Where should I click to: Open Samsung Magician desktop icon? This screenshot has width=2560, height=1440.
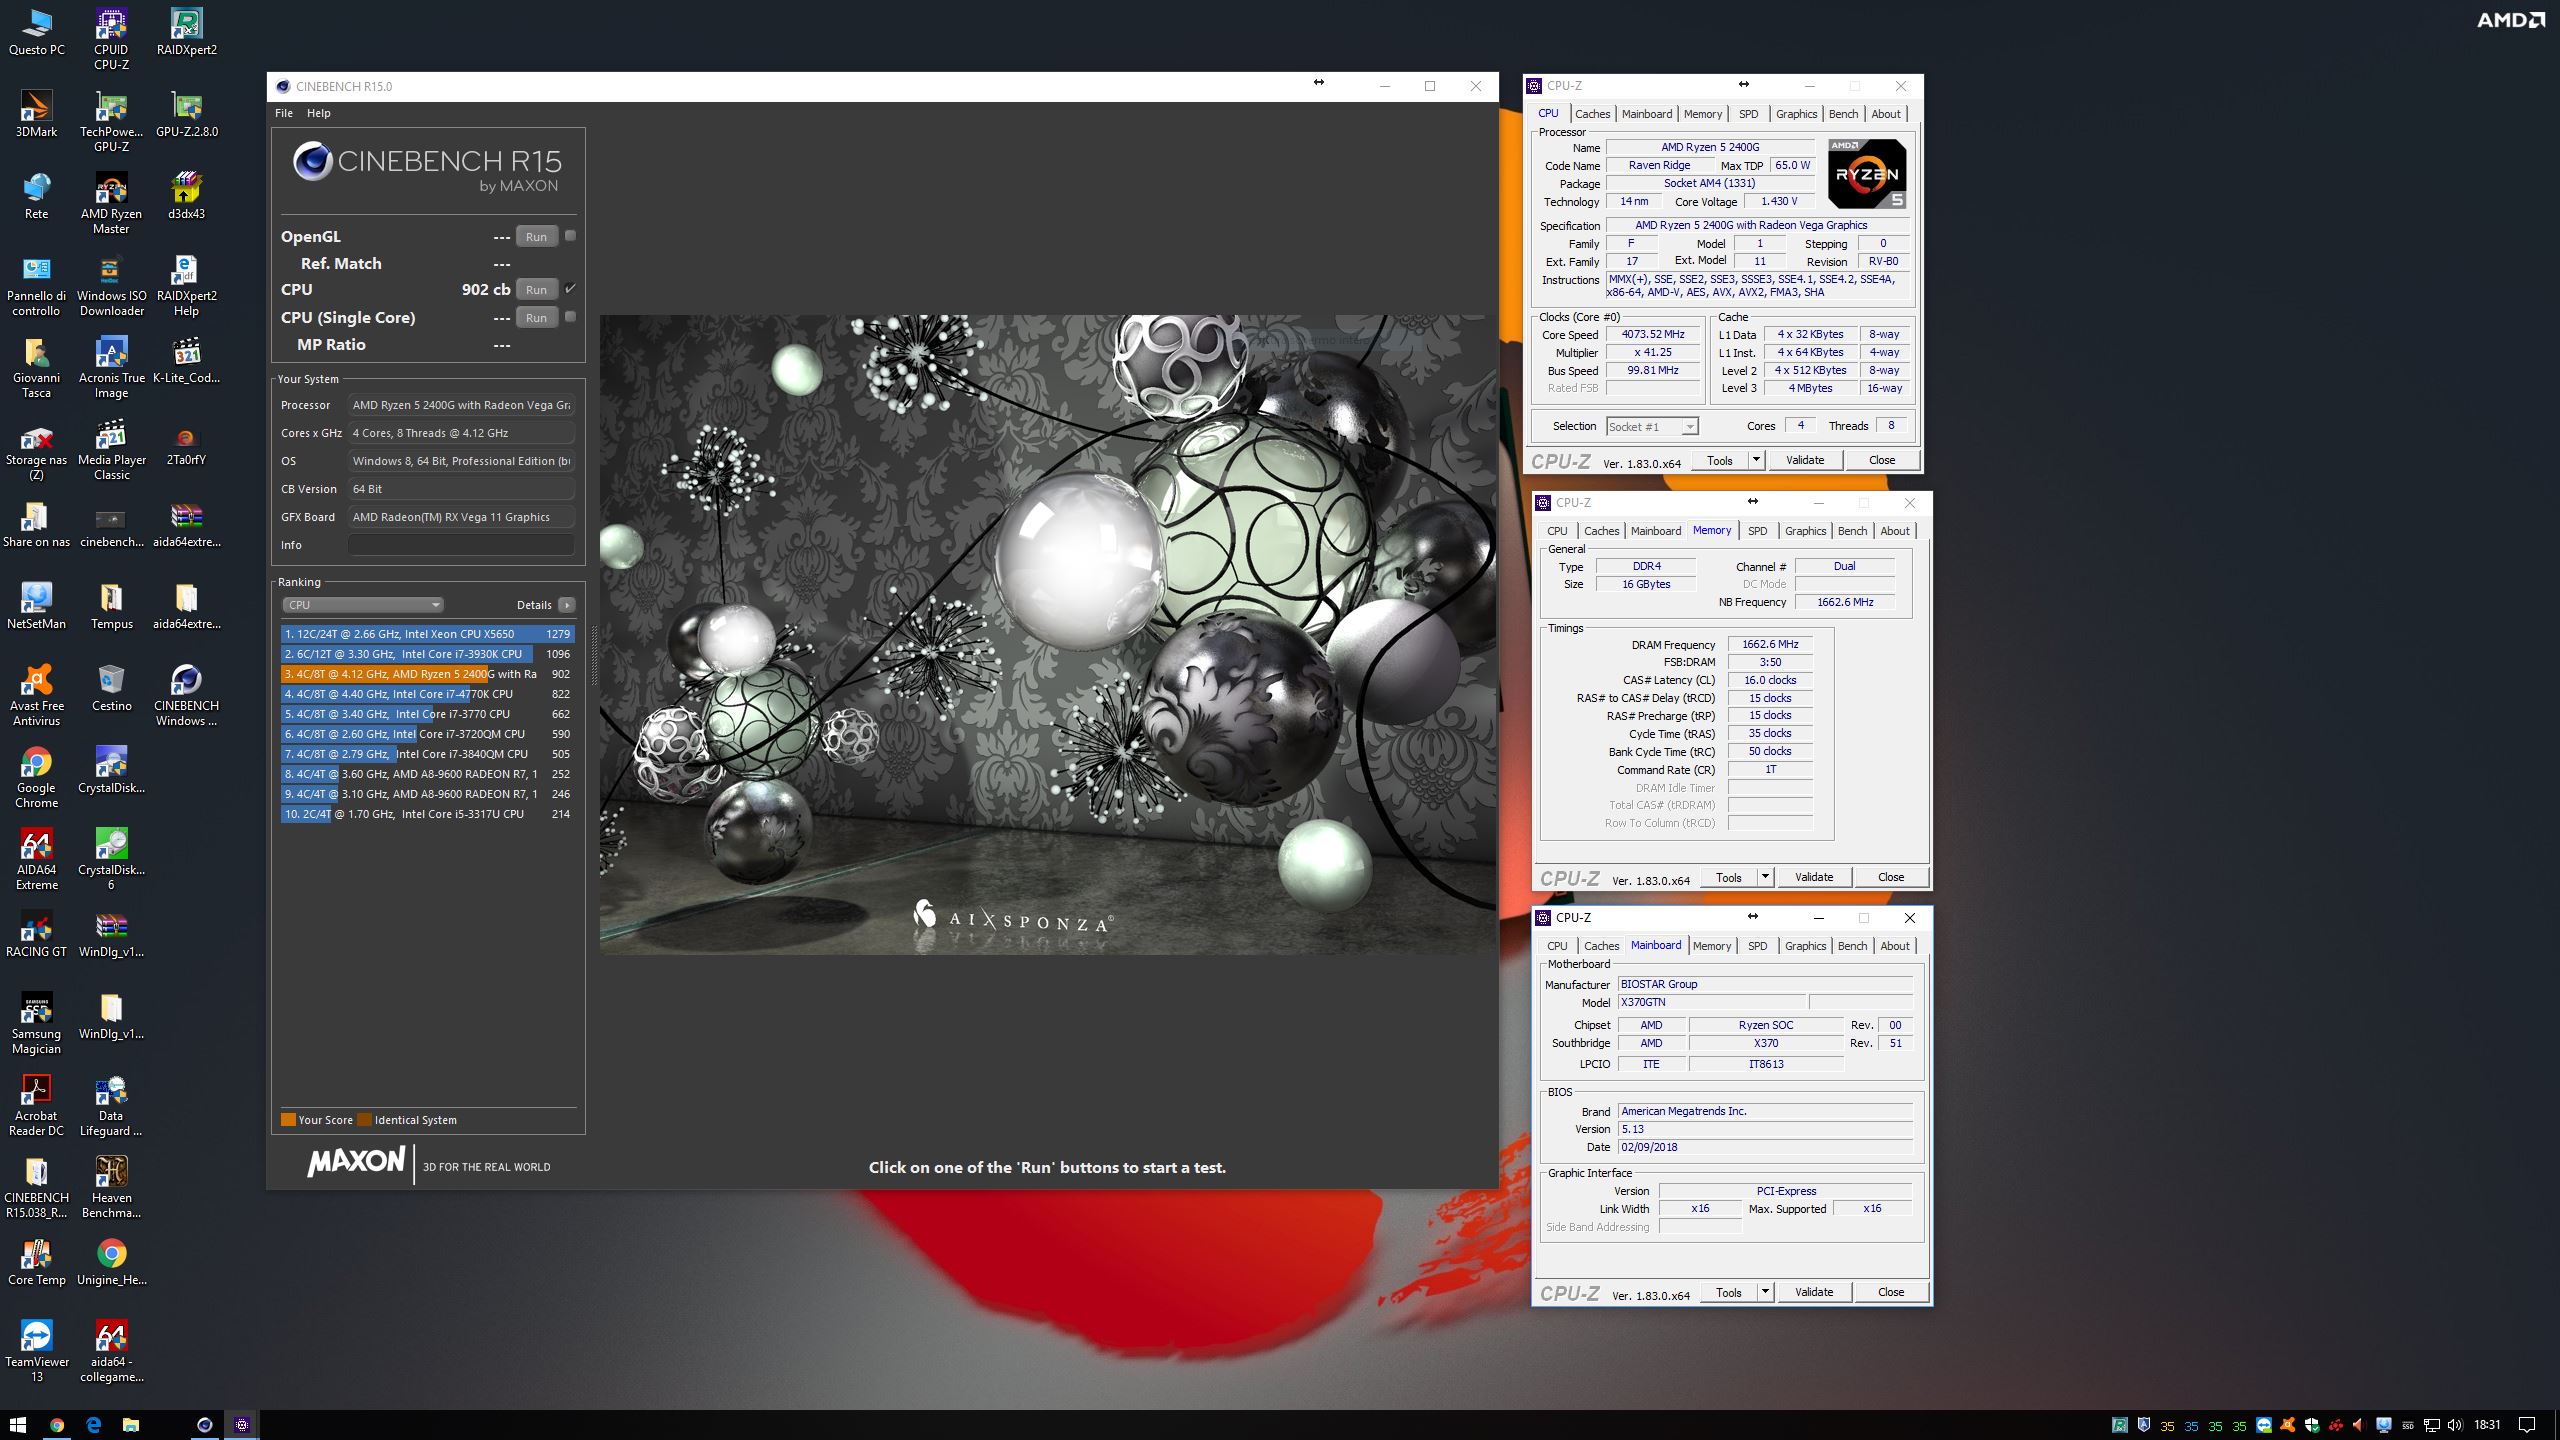(x=36, y=1023)
